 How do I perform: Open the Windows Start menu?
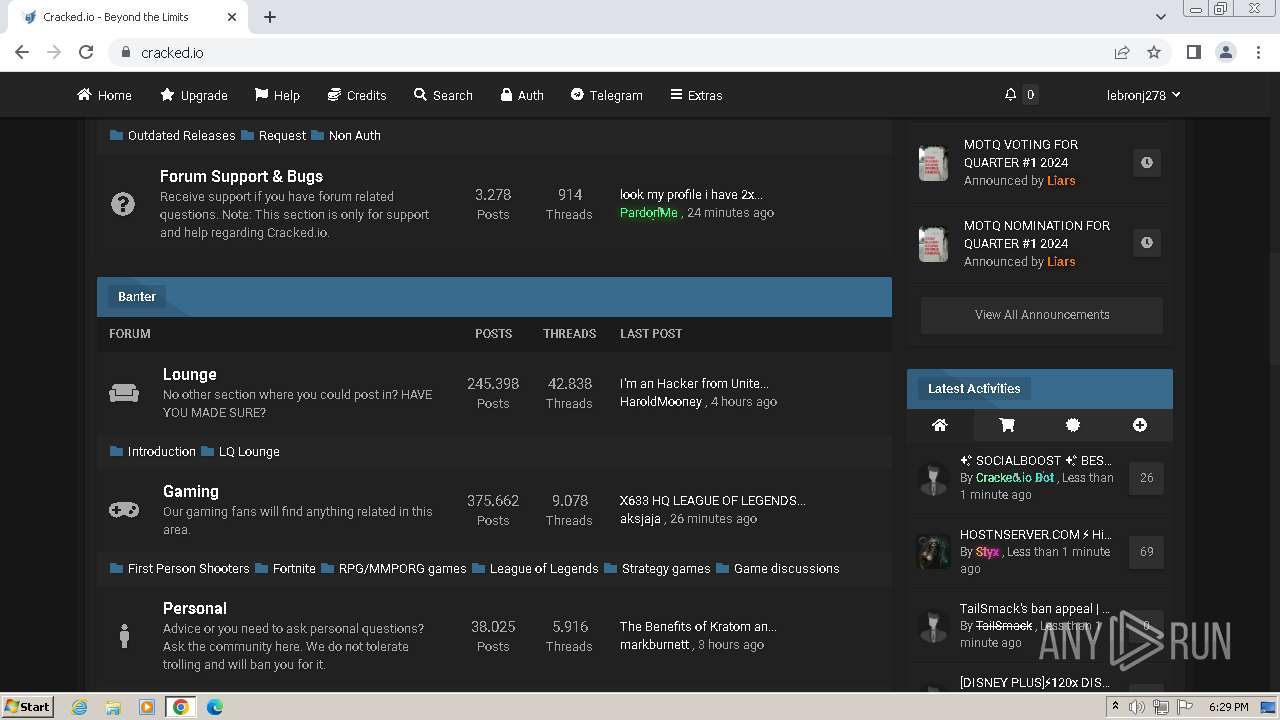pos(27,706)
